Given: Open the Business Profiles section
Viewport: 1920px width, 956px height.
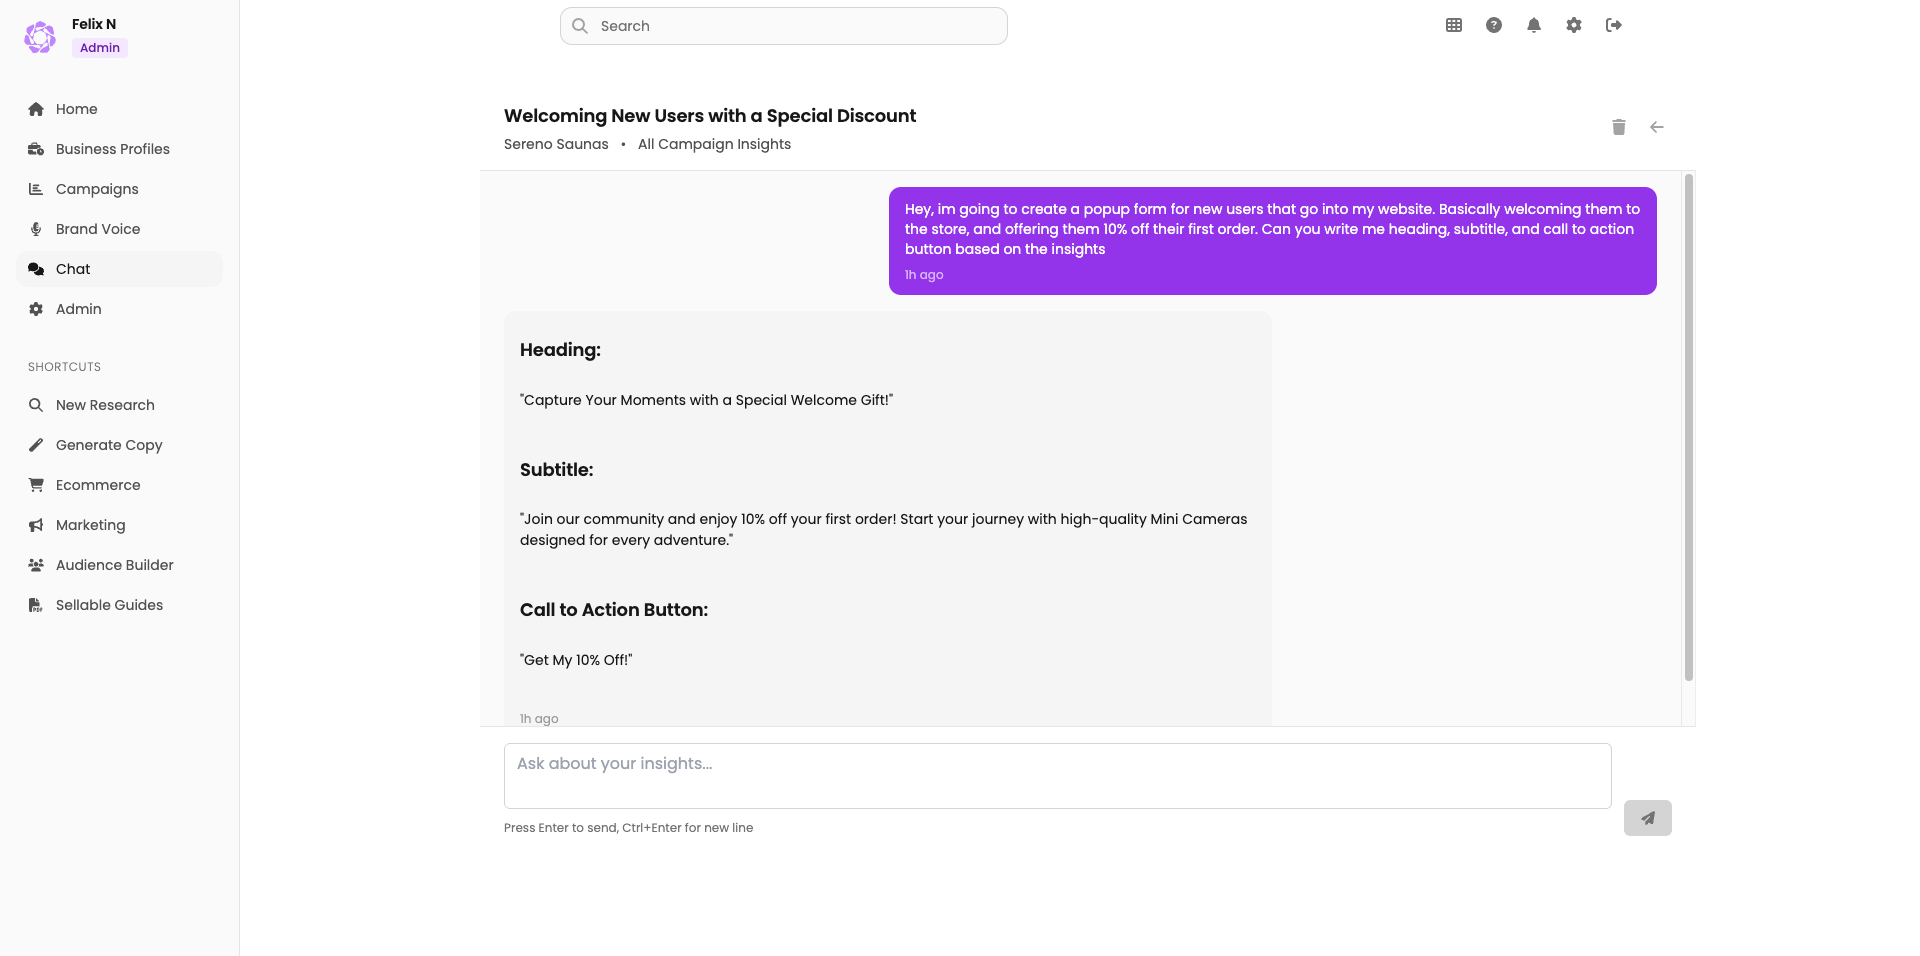Looking at the screenshot, I should pos(111,148).
